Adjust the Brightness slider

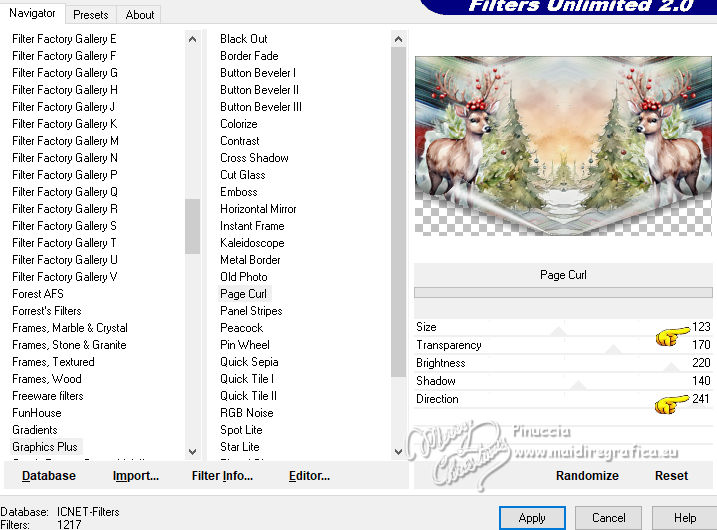pyautogui.click(x=671, y=367)
